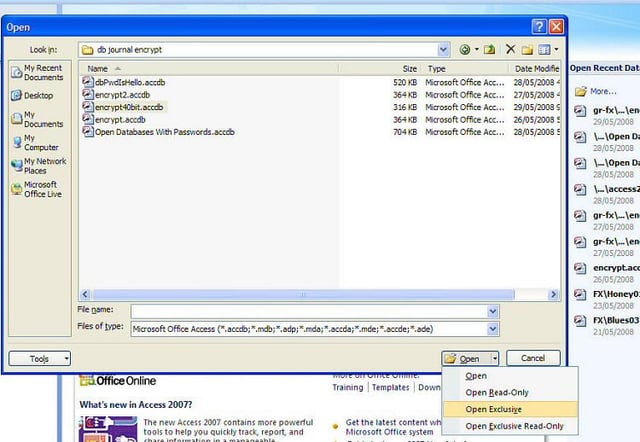Click the Office Online logo
640x442 pixels.
point(118,381)
